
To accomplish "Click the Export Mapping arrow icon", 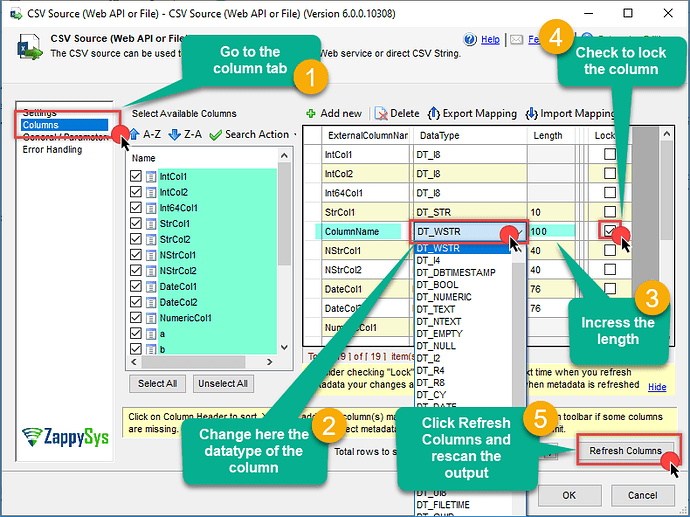I will pos(433,114).
